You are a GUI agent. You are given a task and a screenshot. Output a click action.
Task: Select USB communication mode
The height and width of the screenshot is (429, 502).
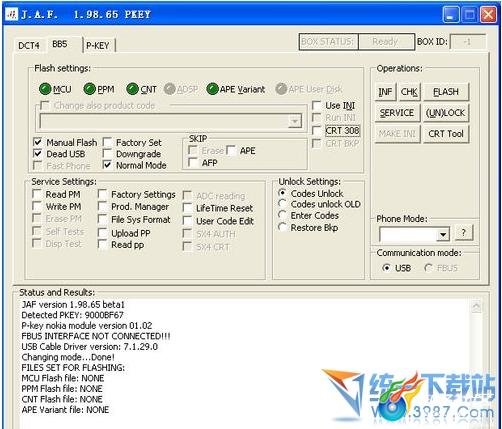386,268
